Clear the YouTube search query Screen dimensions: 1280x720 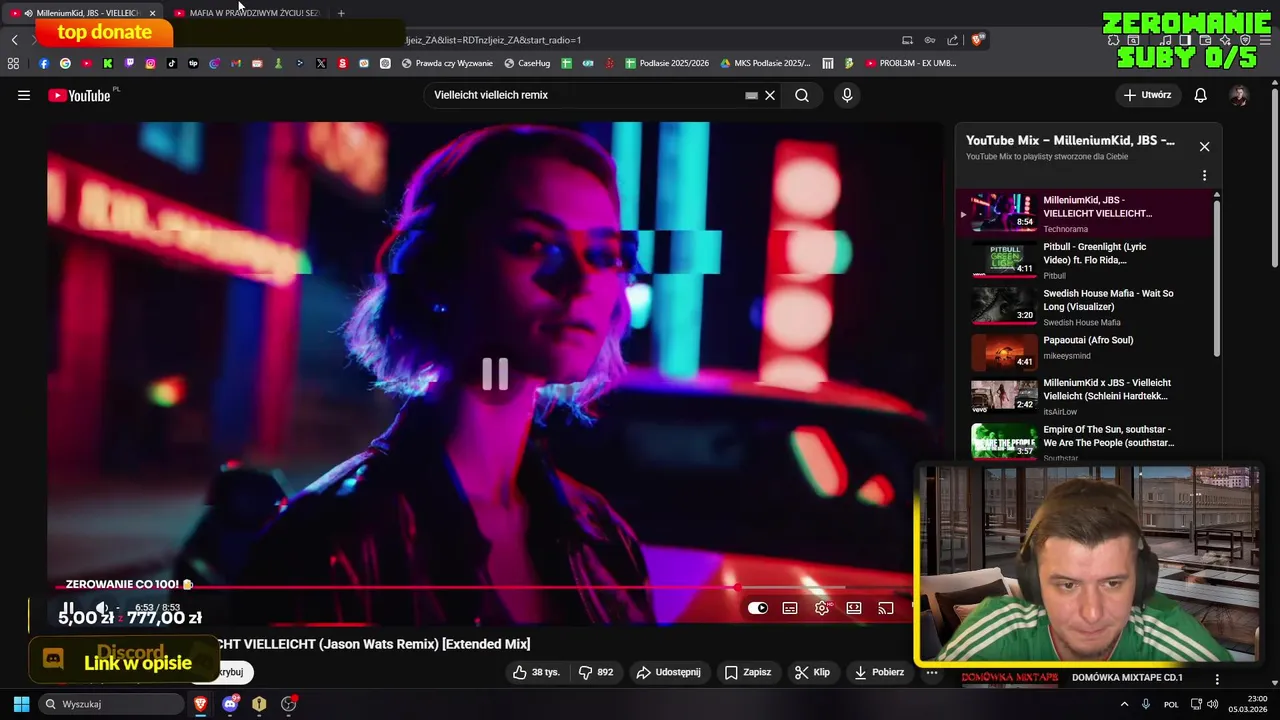click(770, 95)
